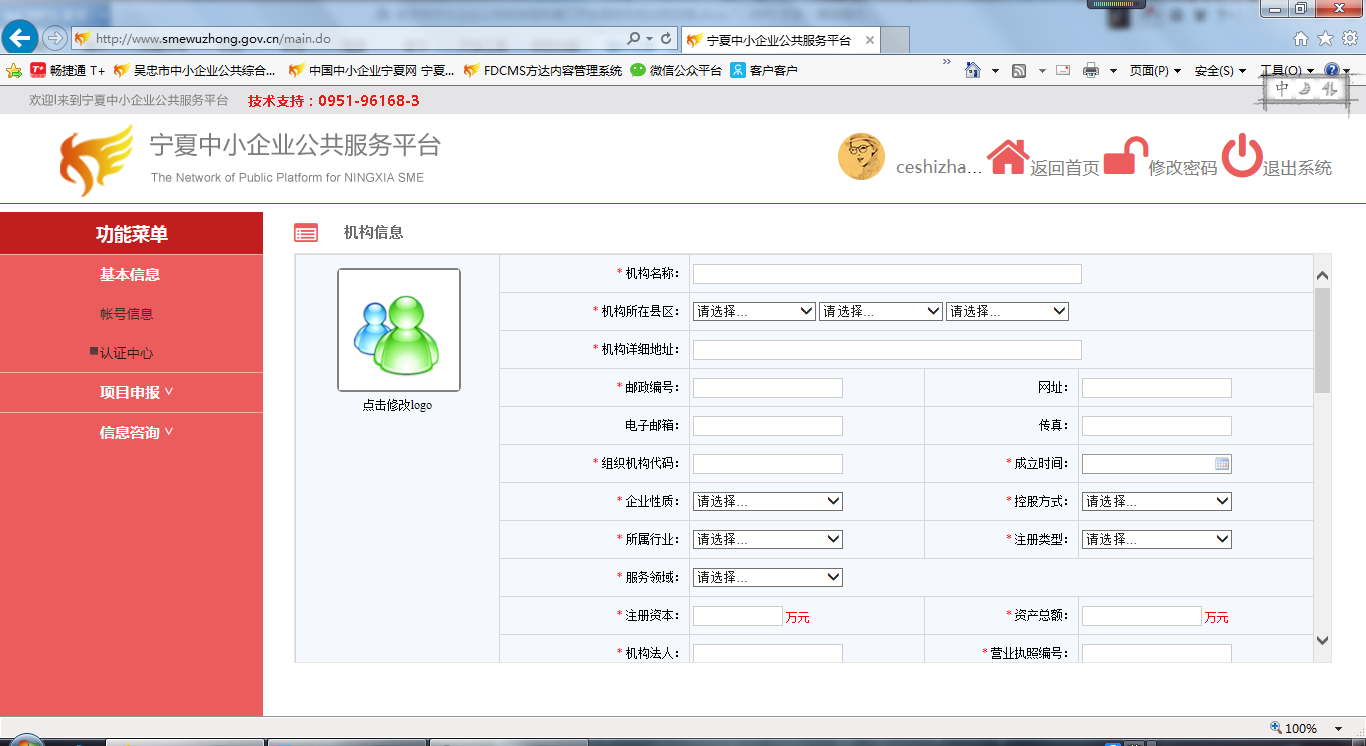Open calendar picker in 成立时间 field
The width and height of the screenshot is (1366, 746).
pyautogui.click(x=1221, y=464)
